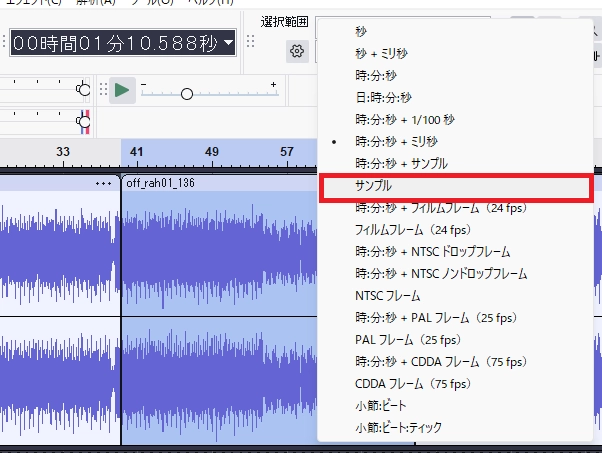Choose 時:分:秒 + サンプル format
Image resolution: width=602 pixels, height=453 pixels.
(x=401, y=163)
